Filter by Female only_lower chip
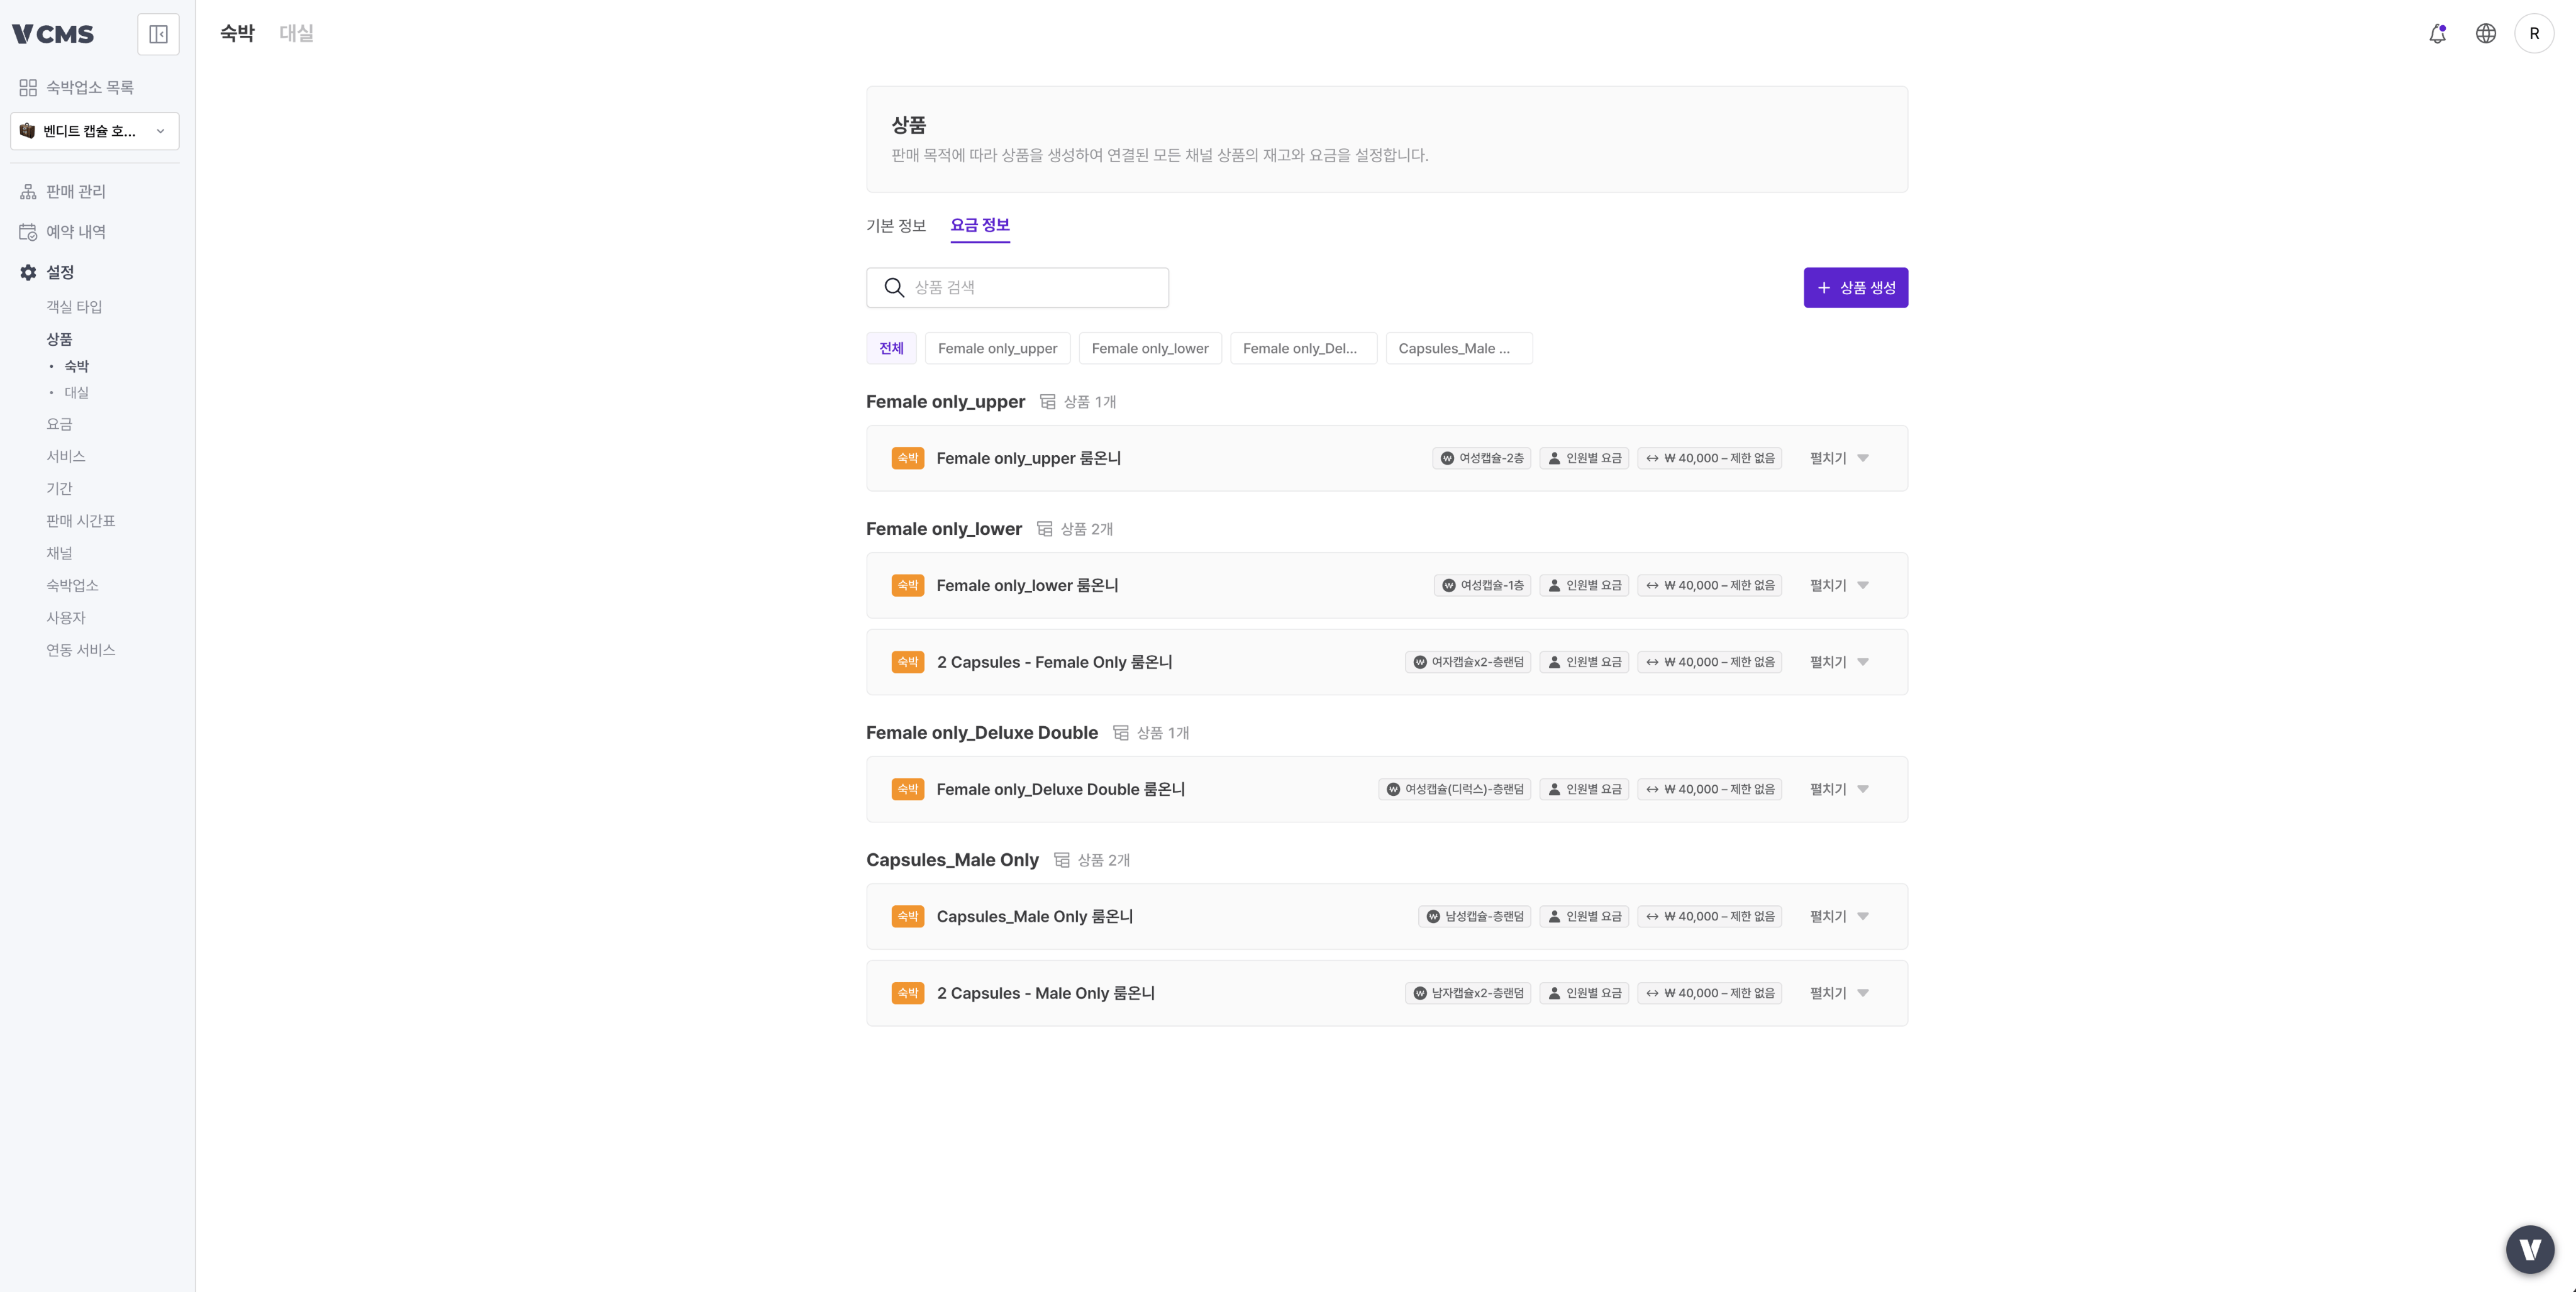The height and width of the screenshot is (1292, 2576). [1149, 348]
